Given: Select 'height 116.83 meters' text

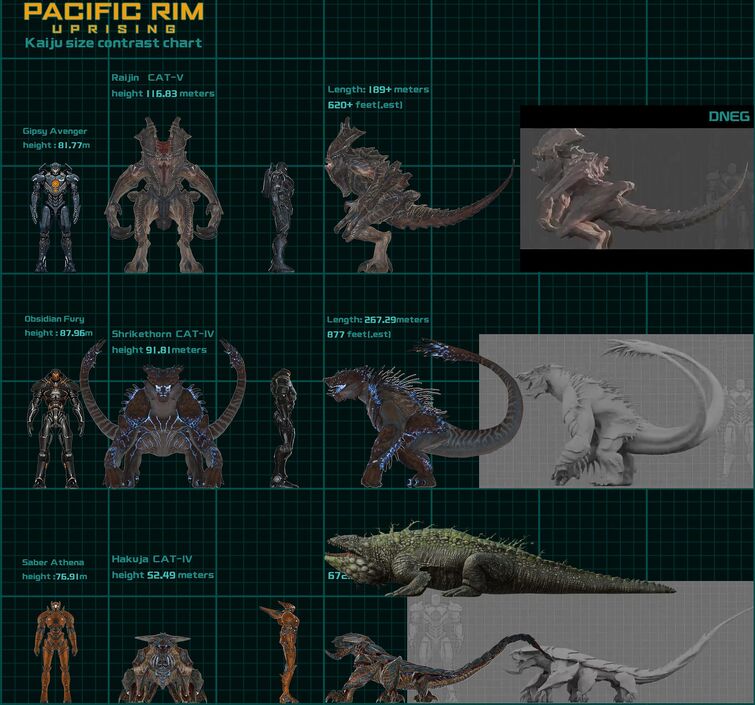Looking at the screenshot, I should click(163, 93).
